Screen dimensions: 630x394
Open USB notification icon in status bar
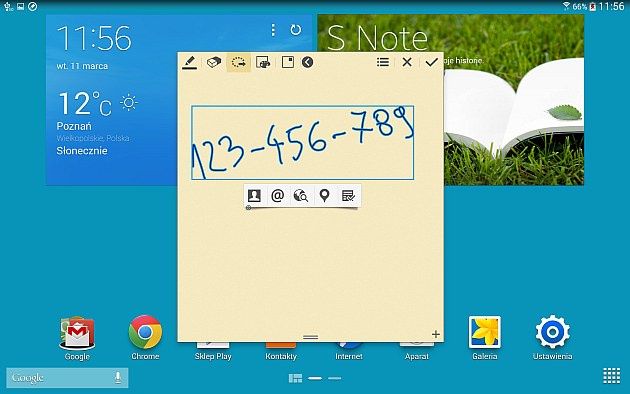pyautogui.click(x=8, y=6)
